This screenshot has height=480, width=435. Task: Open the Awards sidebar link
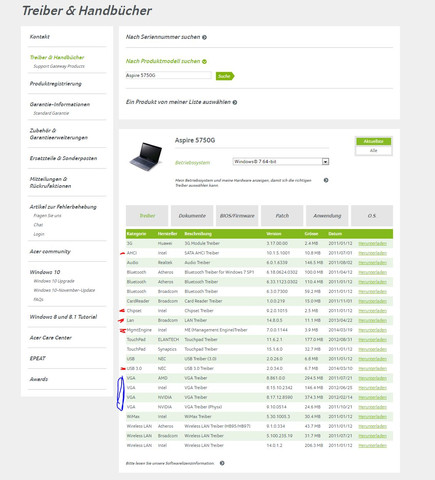click(x=39, y=379)
